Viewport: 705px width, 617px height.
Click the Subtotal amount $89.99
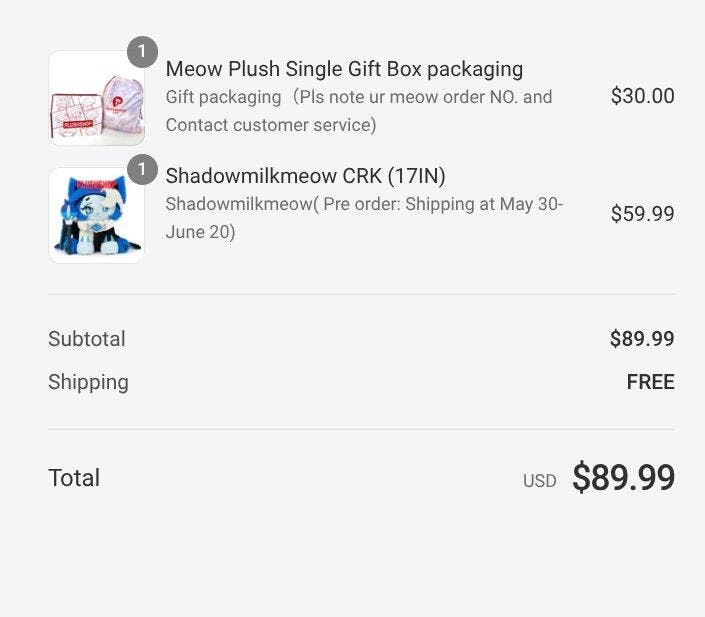642,339
